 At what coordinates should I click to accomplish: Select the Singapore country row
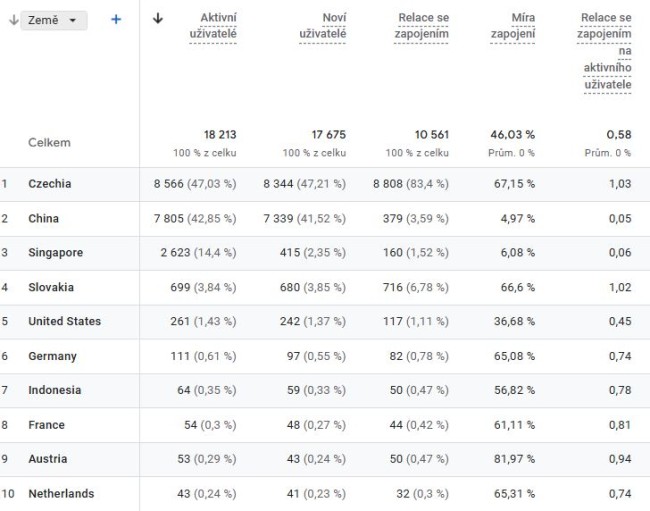point(325,253)
